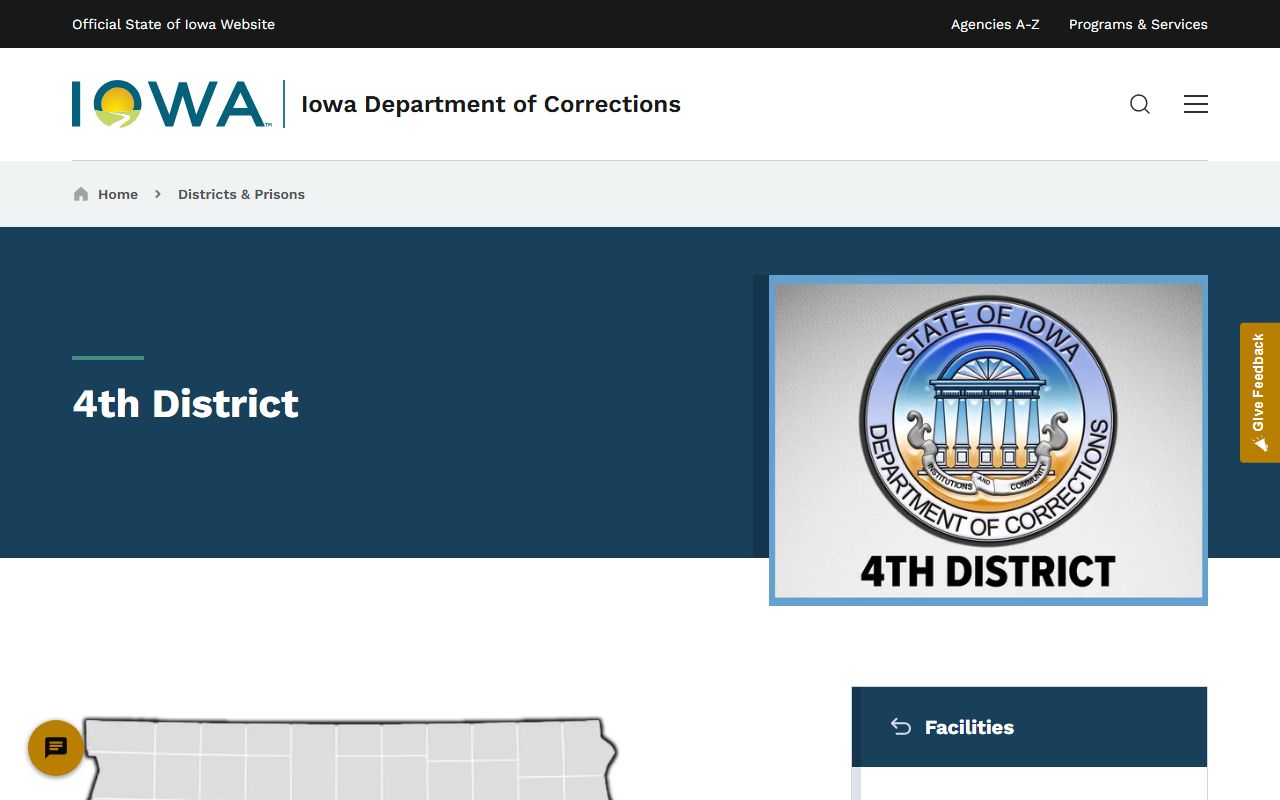This screenshot has height=800, width=1280.
Task: Click the Facilities back arrow icon
Action: click(x=901, y=727)
